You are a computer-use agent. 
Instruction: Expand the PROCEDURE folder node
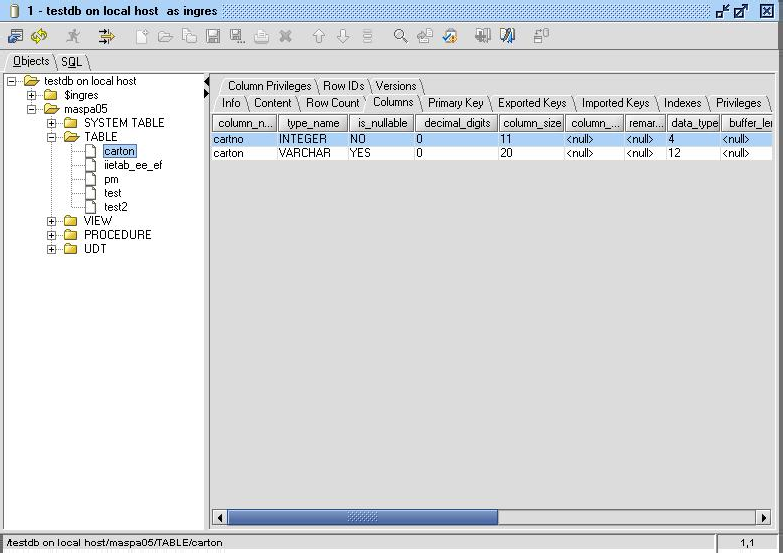51,235
